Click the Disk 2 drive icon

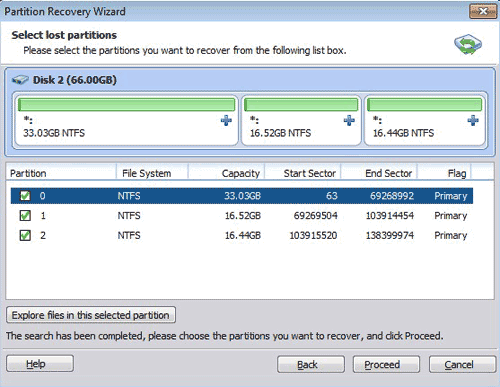point(20,80)
